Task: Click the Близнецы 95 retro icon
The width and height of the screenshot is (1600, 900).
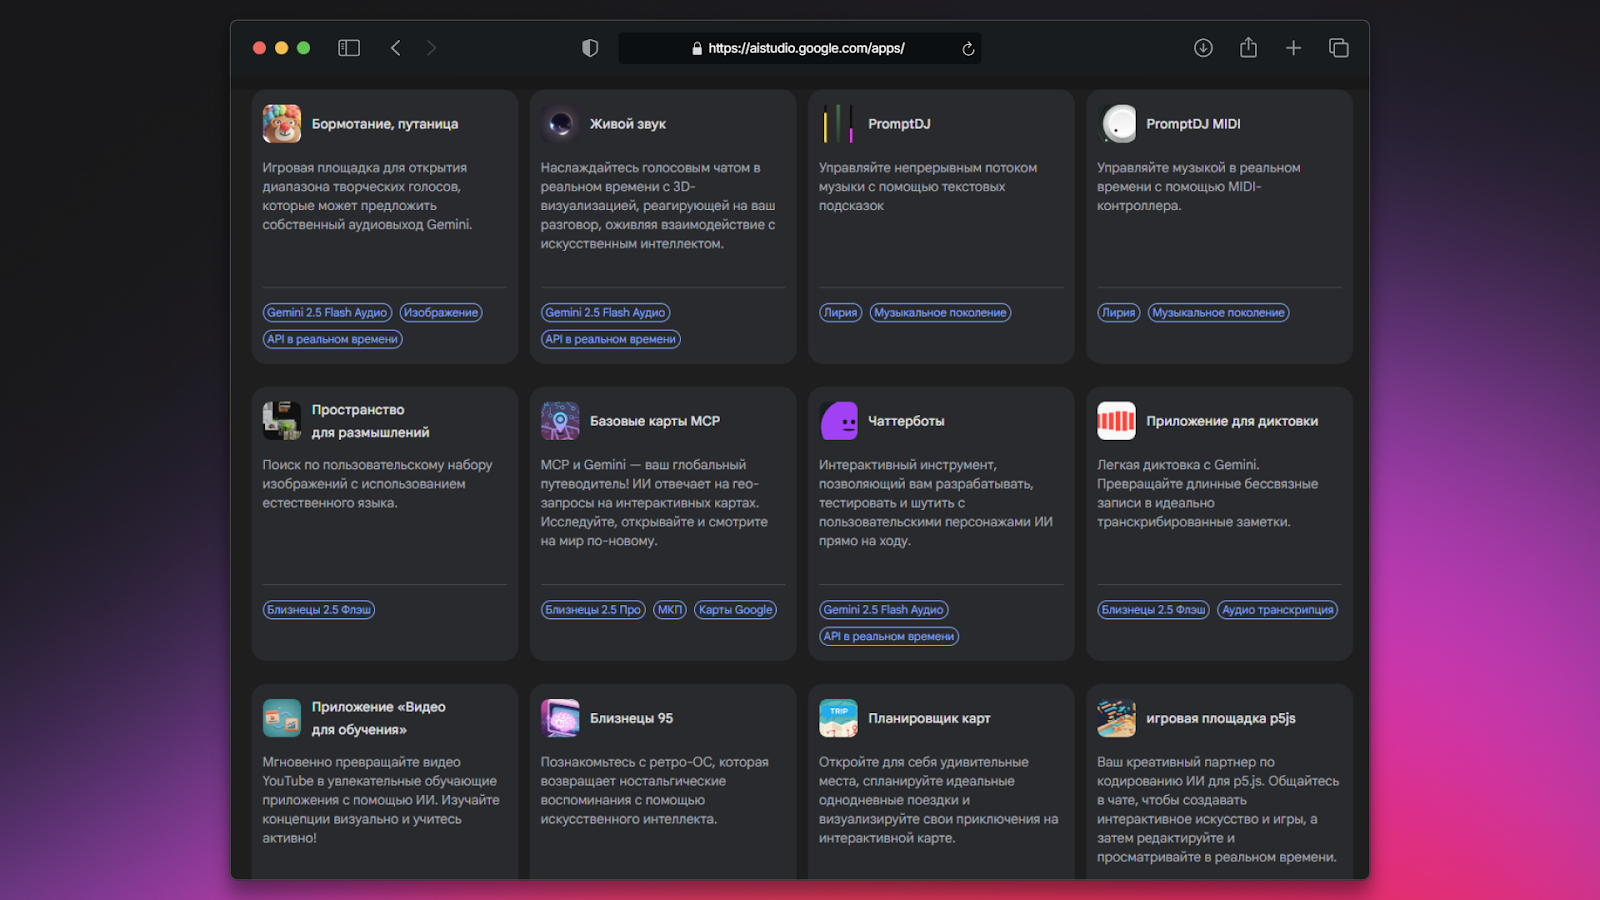Action: [560, 718]
